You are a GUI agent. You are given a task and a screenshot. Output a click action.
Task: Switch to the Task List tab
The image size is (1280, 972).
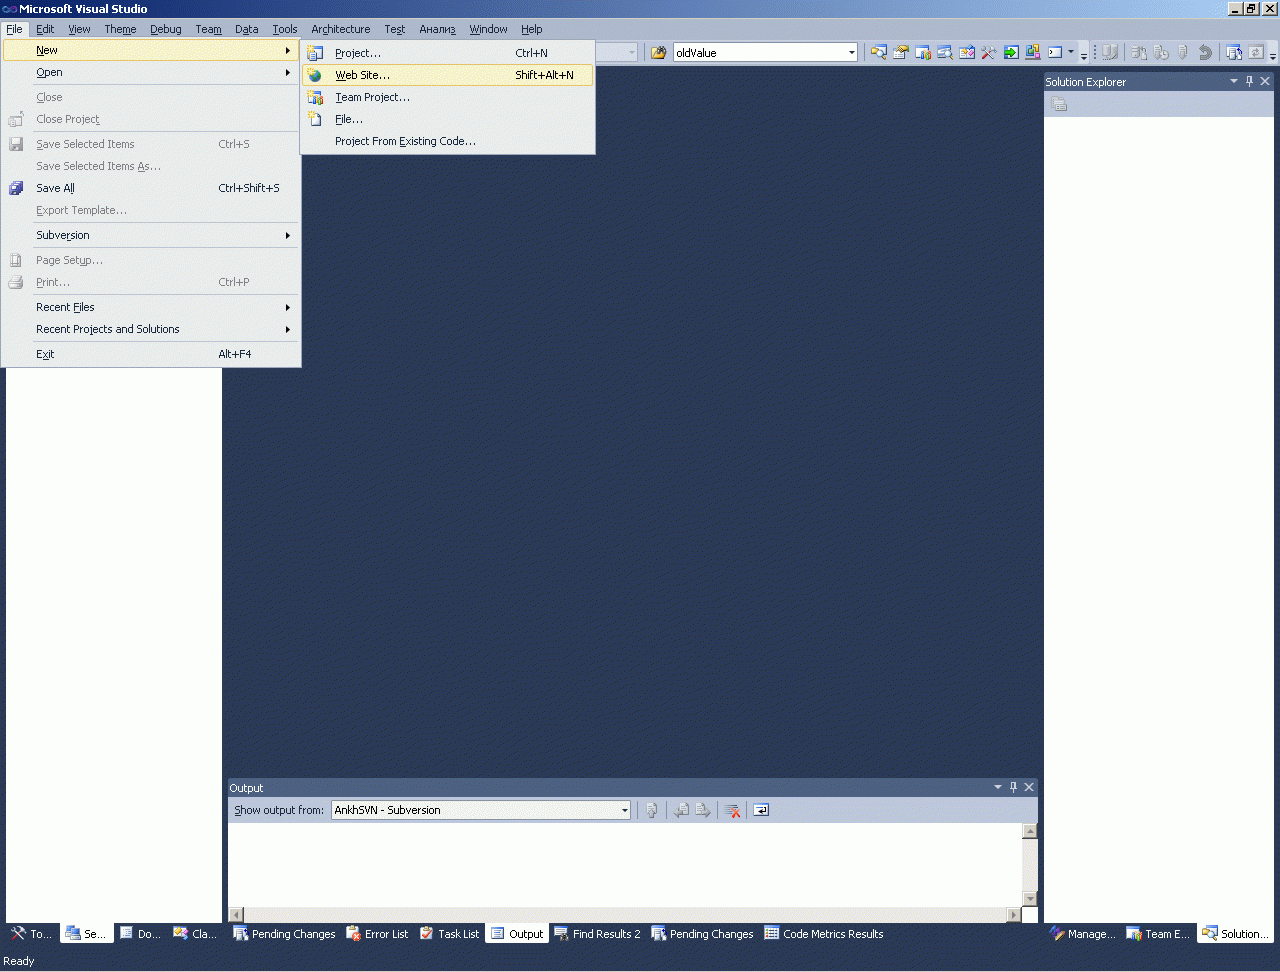click(x=449, y=934)
